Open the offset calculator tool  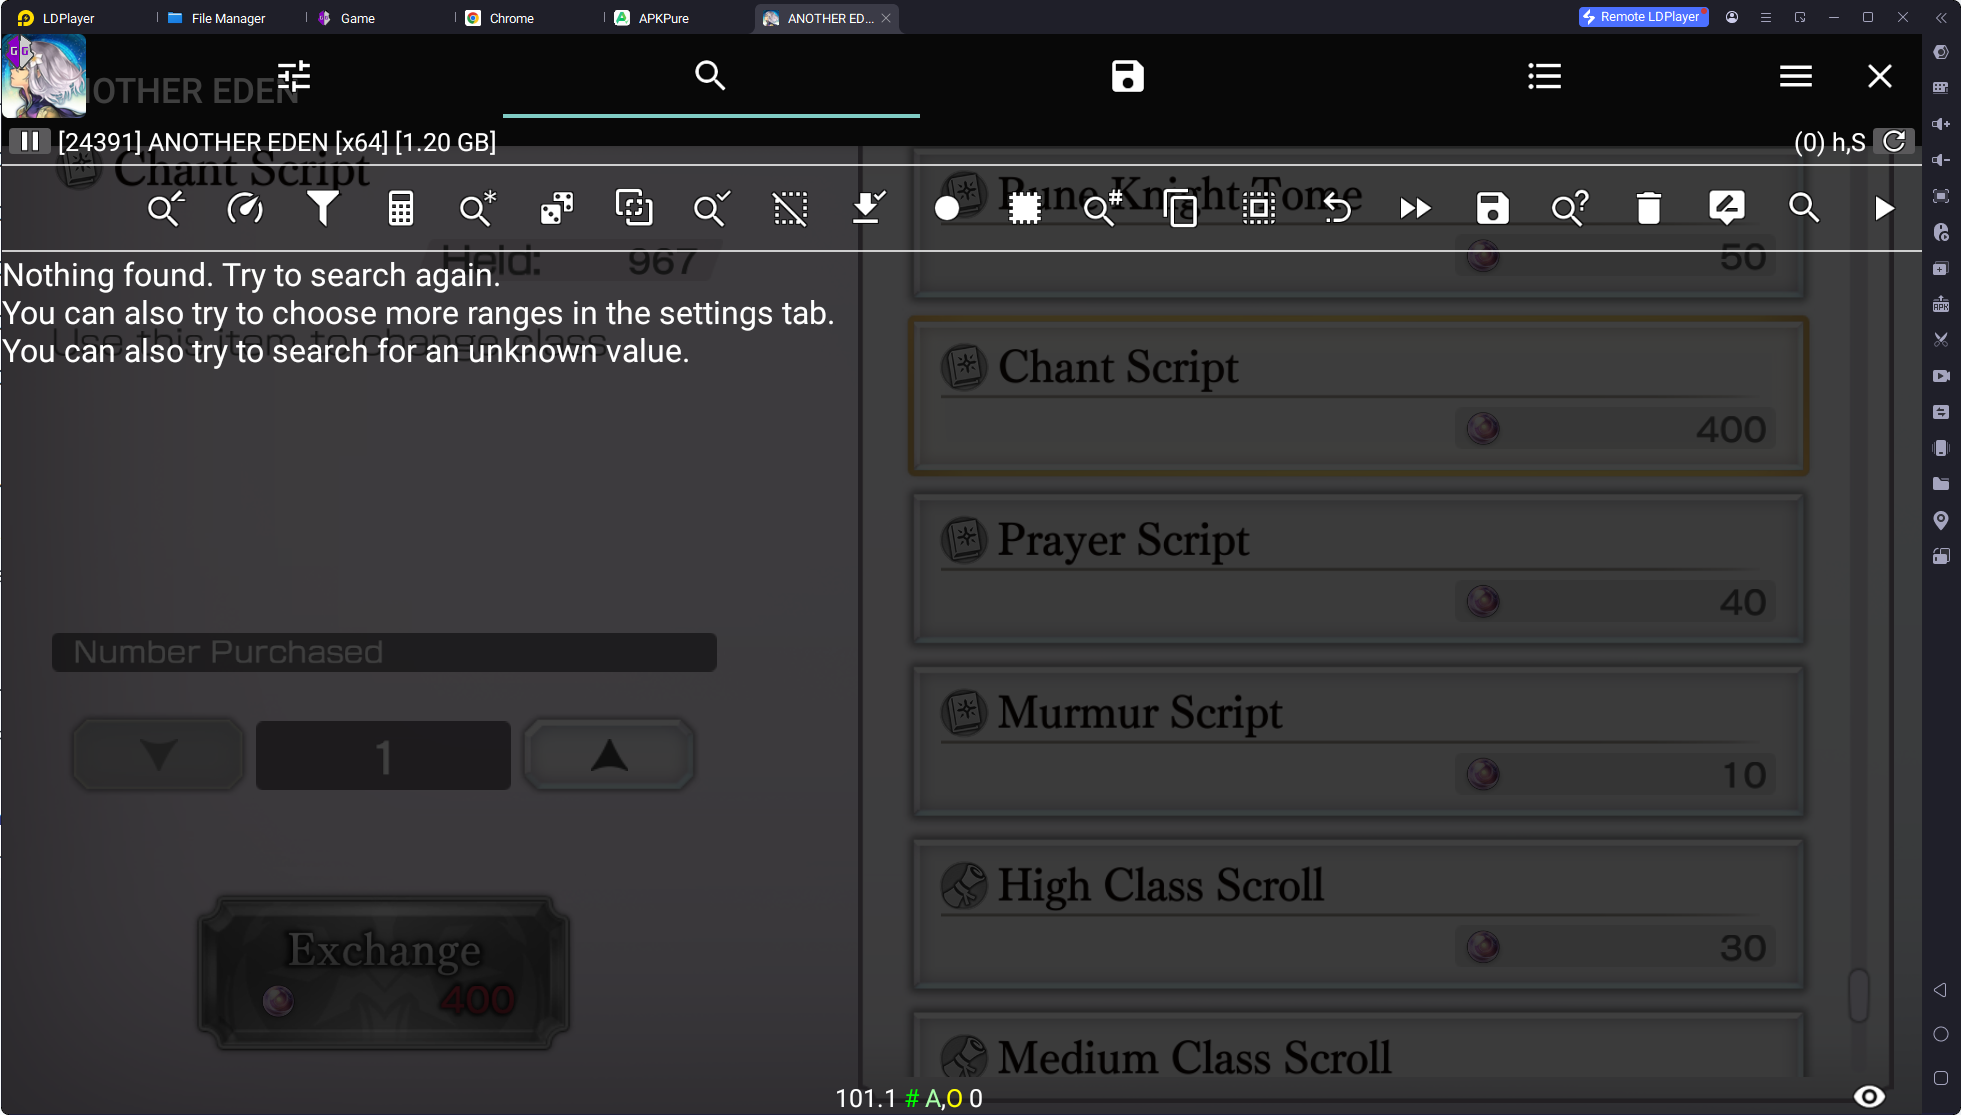pos(401,208)
